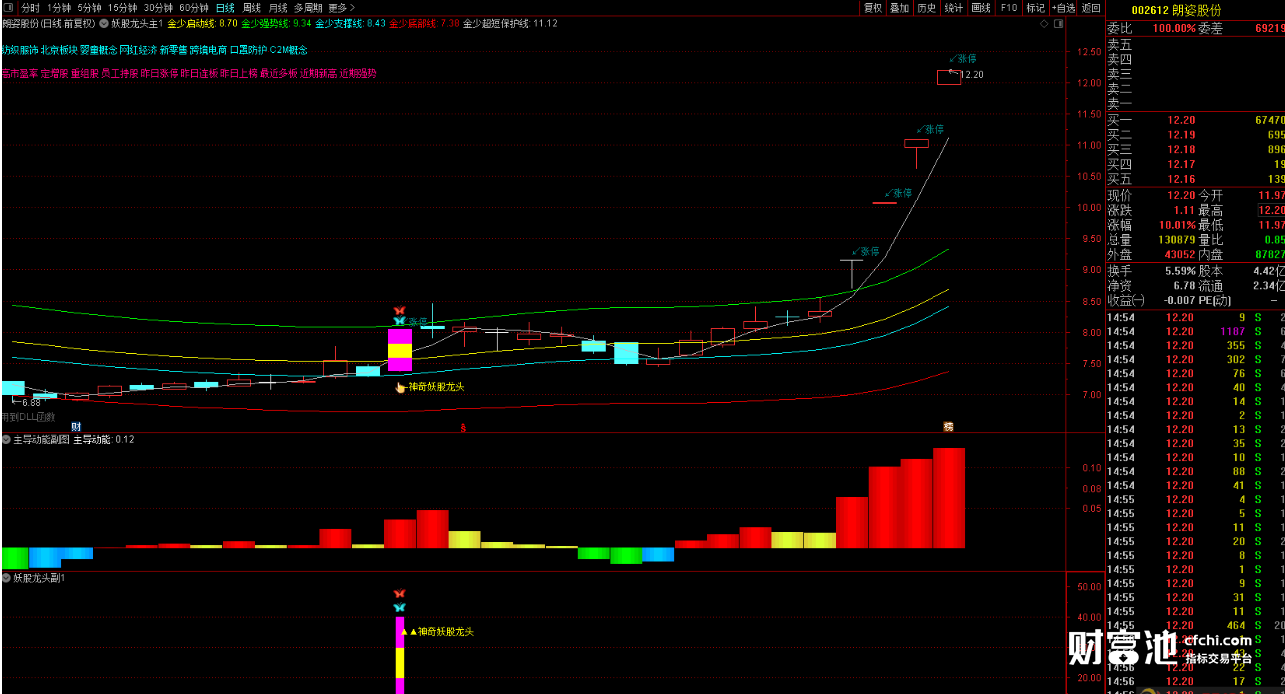Expand the 主导动能副图 indicator dropdown

(6, 439)
